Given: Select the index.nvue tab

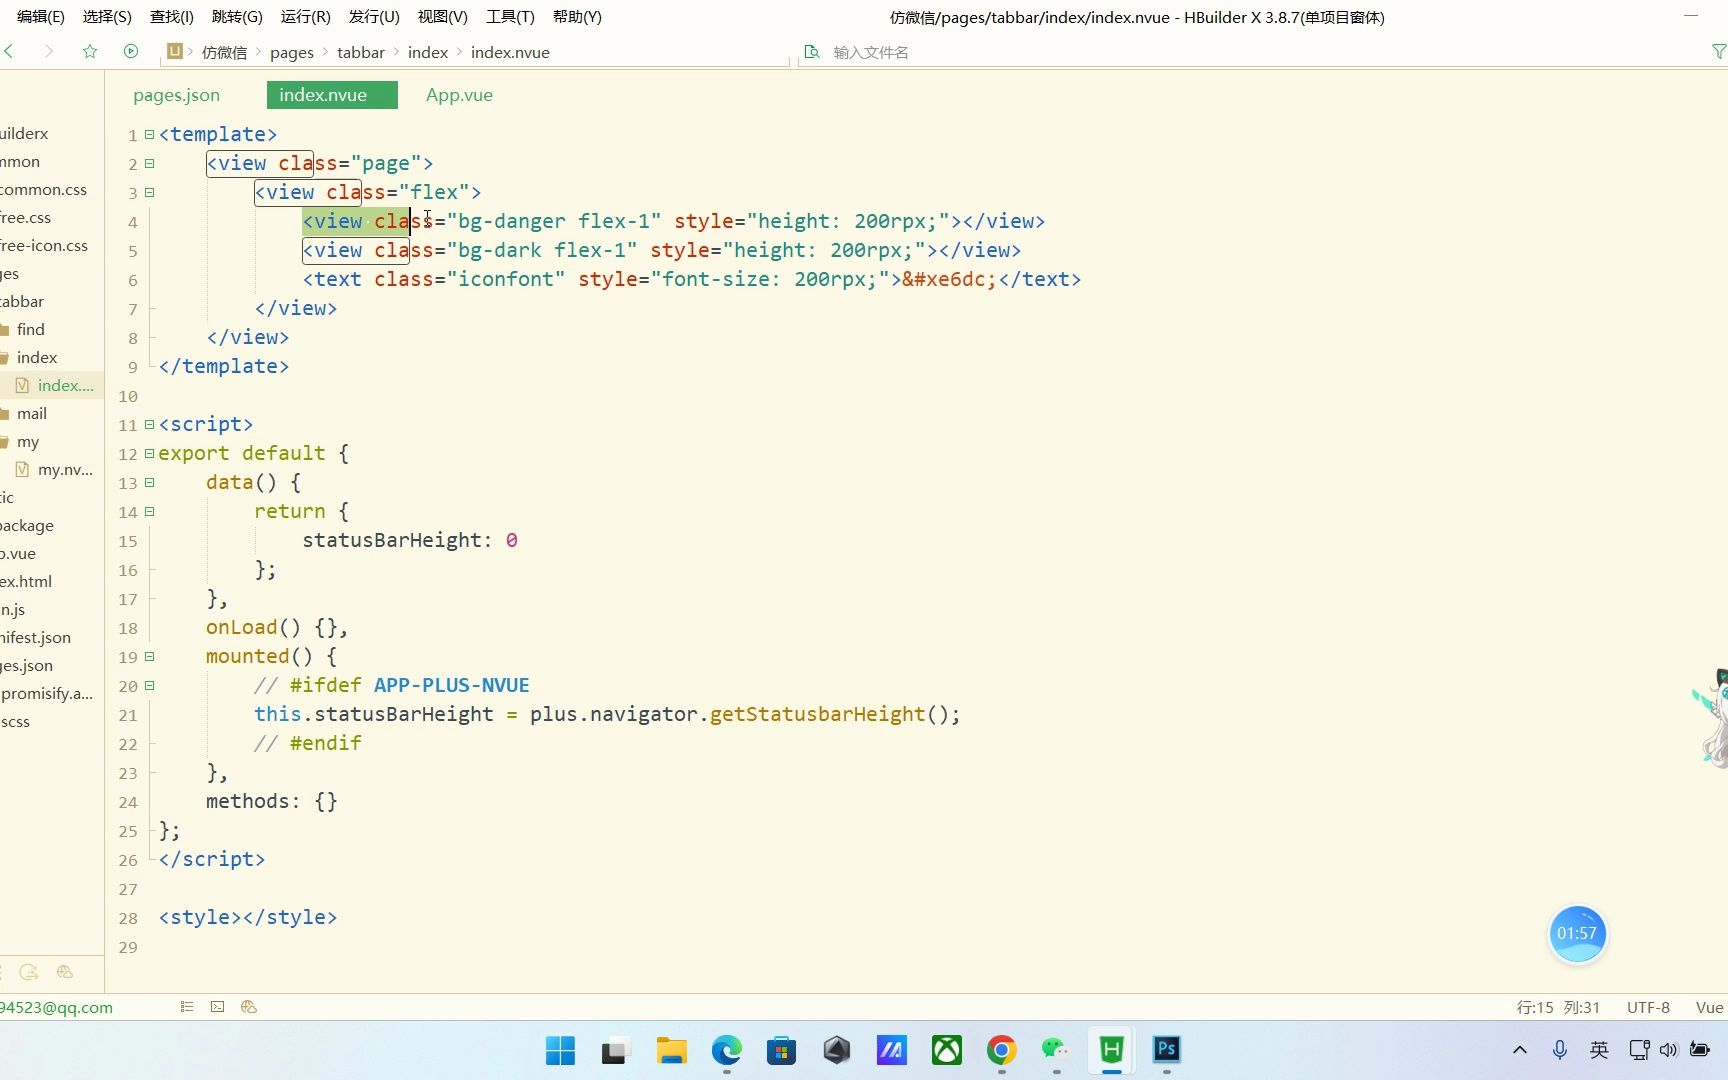Looking at the screenshot, I should click(x=332, y=95).
